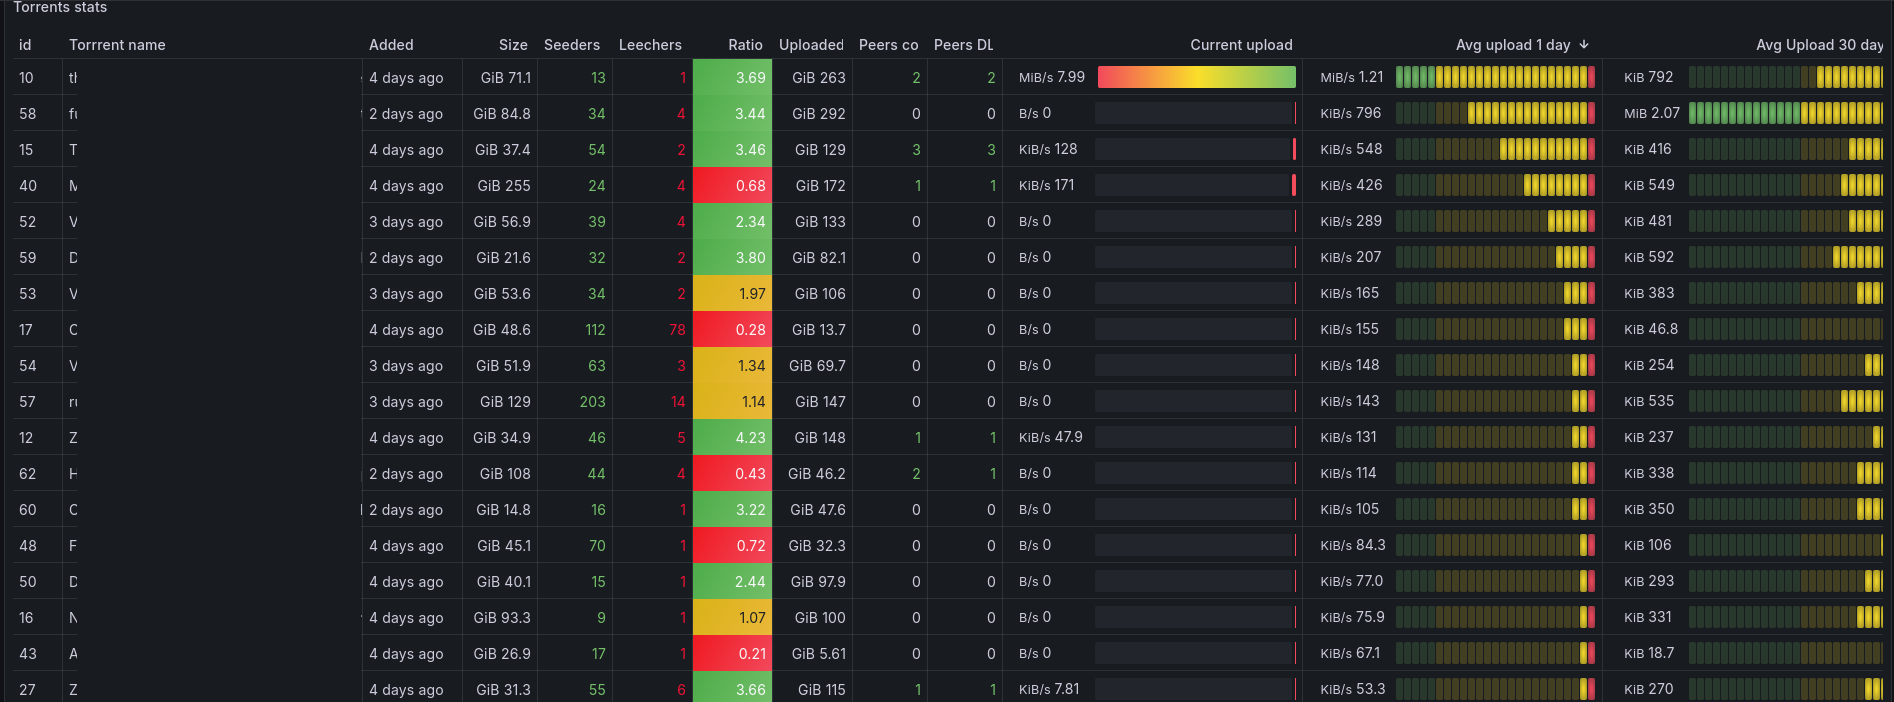Sort by the Seeders column header
Viewport: 1894px width, 702px height.
pos(572,45)
